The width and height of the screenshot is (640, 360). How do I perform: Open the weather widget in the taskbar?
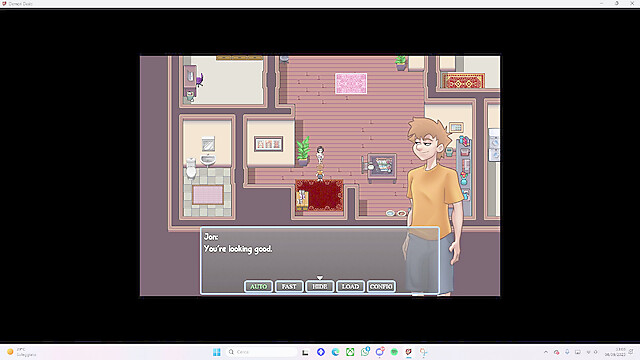pyautogui.click(x=21, y=352)
